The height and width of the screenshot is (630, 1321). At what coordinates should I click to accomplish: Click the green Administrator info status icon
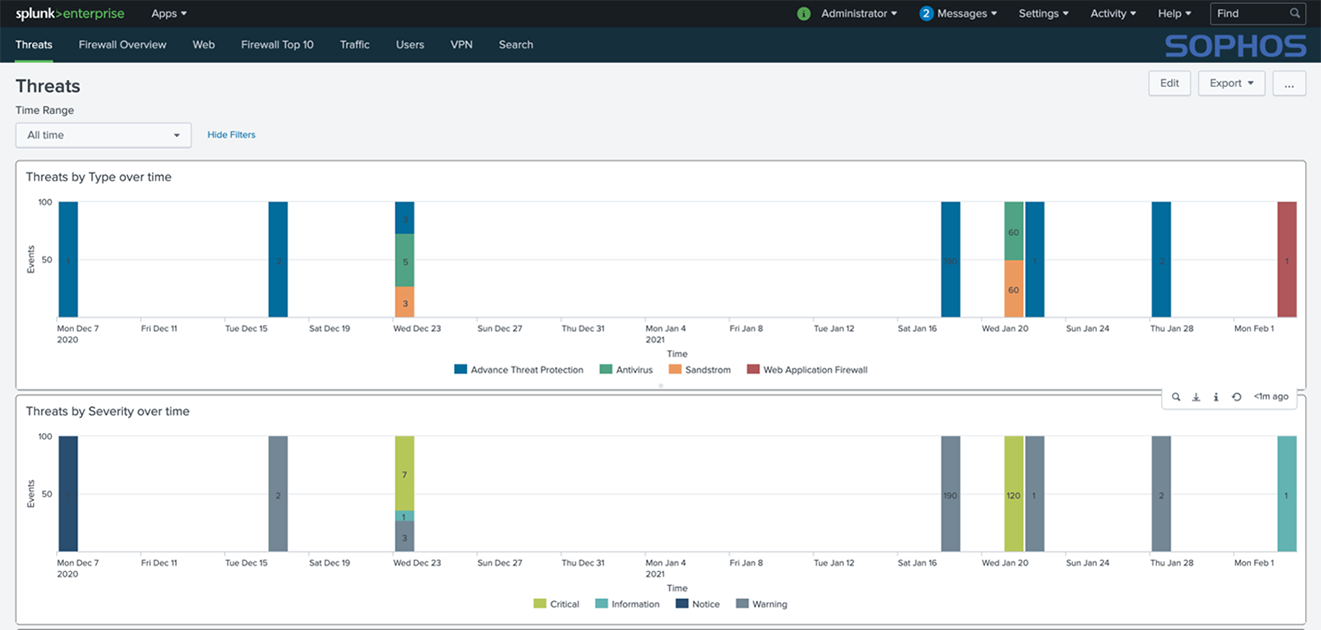point(804,14)
